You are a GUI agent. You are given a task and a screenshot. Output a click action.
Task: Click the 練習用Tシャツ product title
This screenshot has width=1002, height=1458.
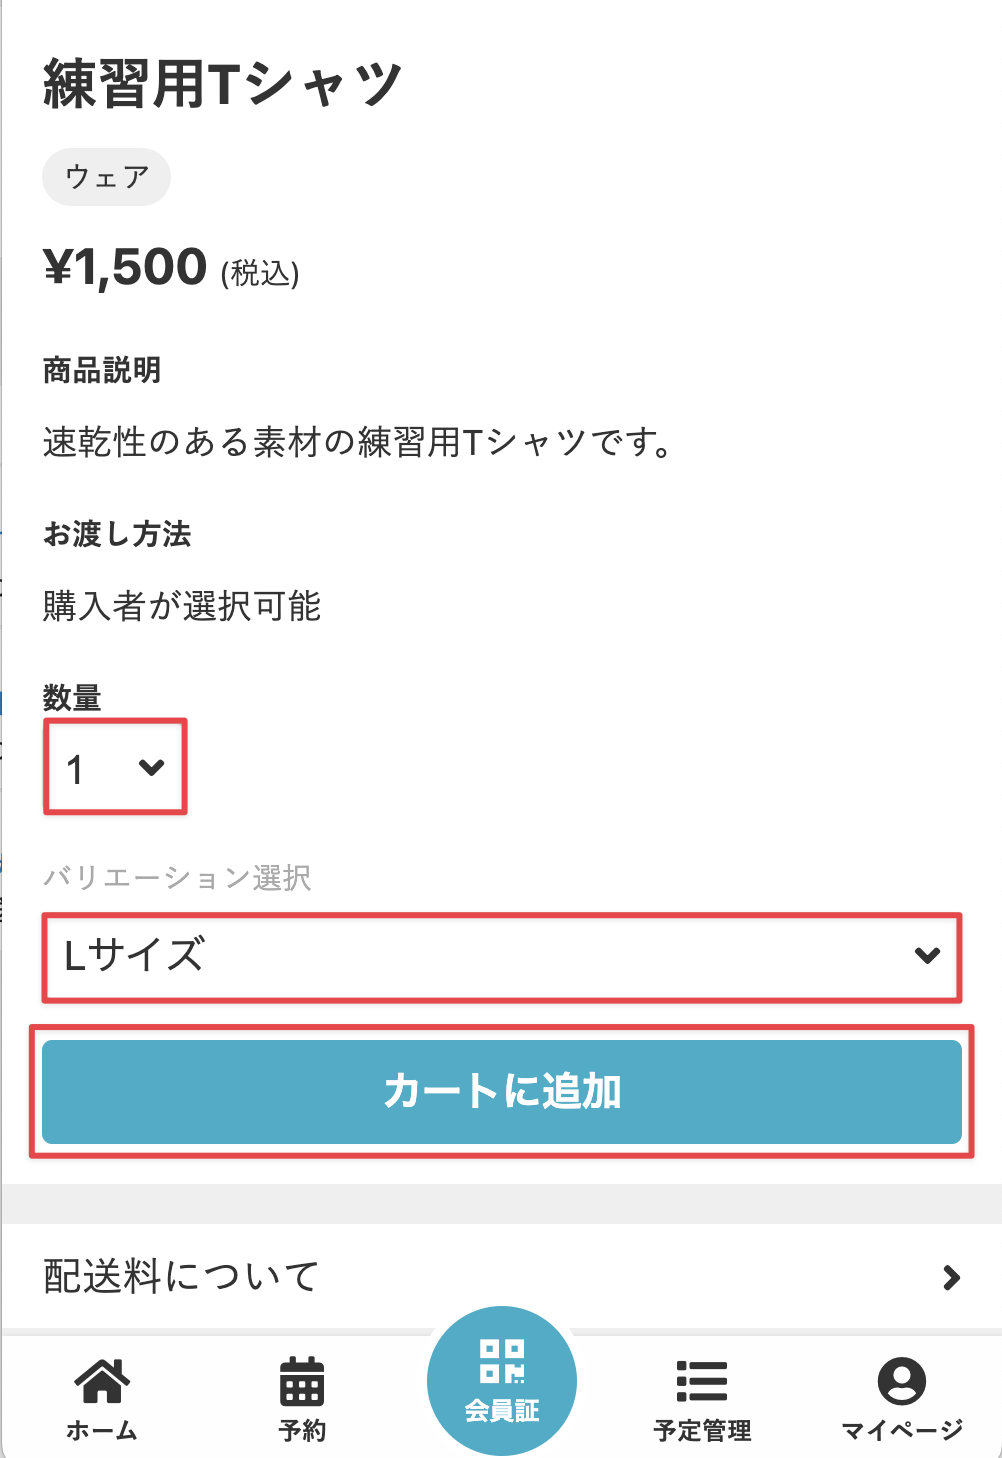click(x=222, y=84)
